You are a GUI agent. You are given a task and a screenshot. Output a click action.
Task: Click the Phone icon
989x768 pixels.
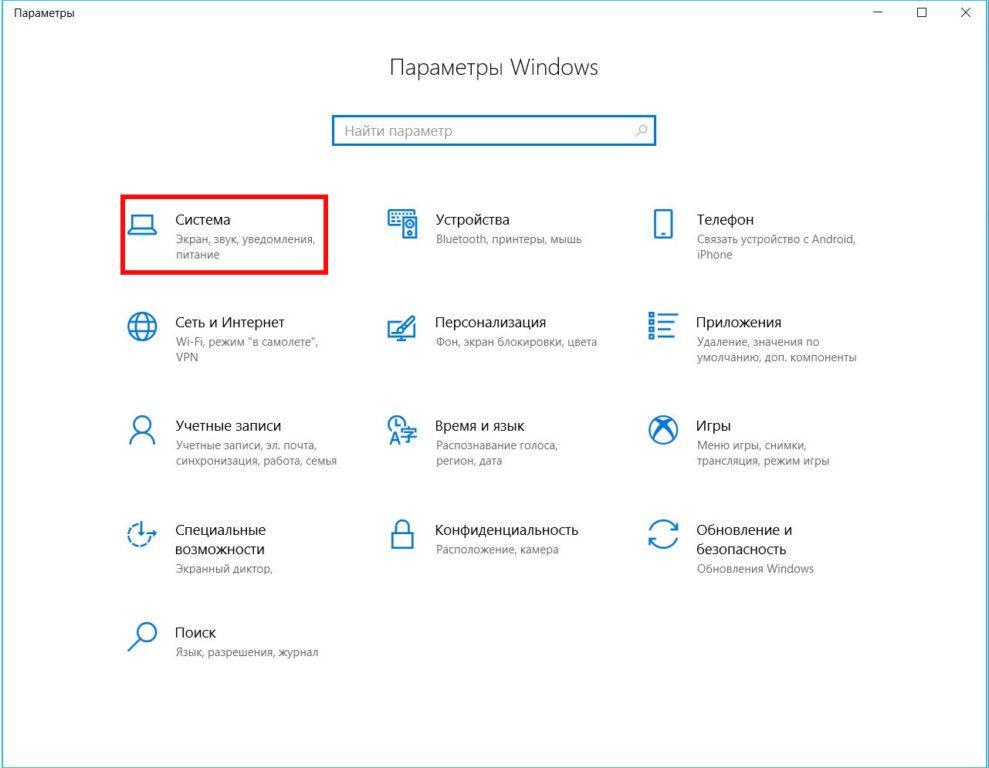point(663,225)
